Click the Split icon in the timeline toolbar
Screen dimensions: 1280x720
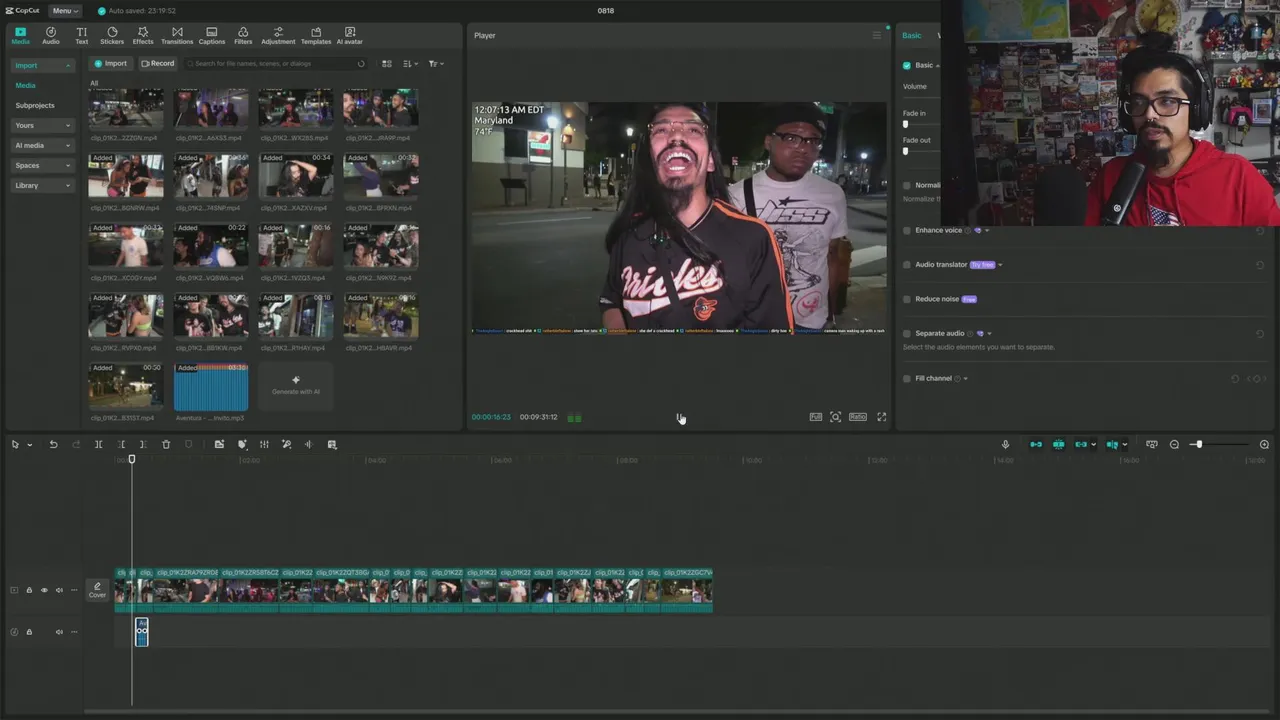coord(98,444)
